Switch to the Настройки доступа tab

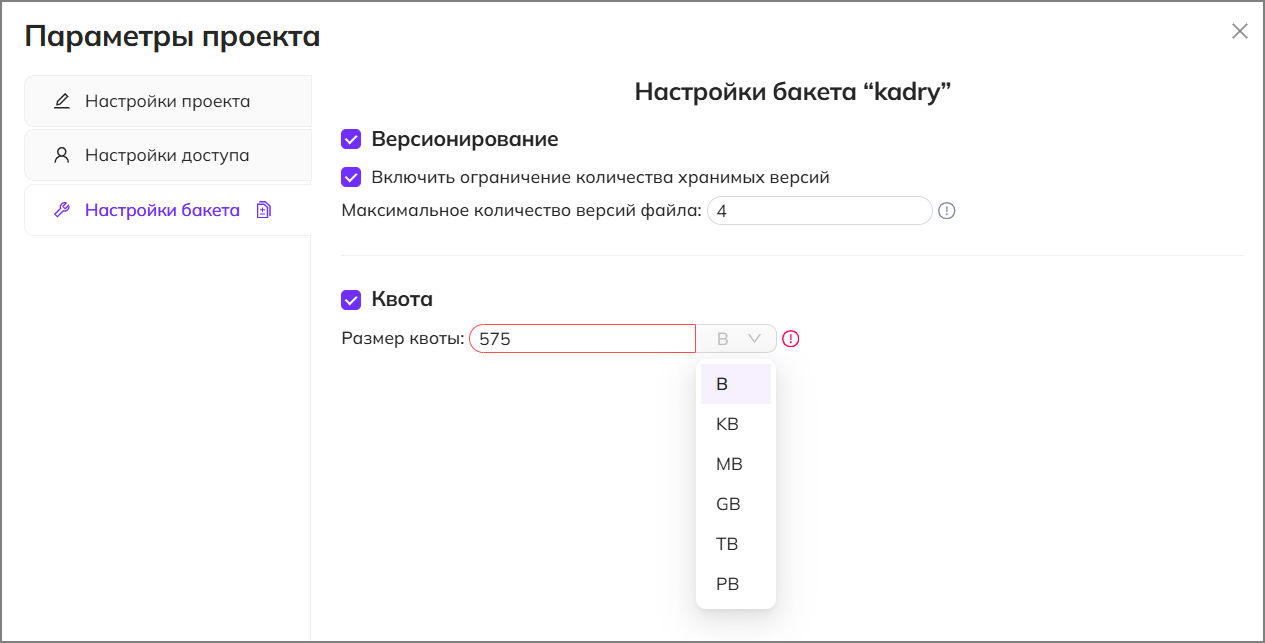tap(167, 155)
